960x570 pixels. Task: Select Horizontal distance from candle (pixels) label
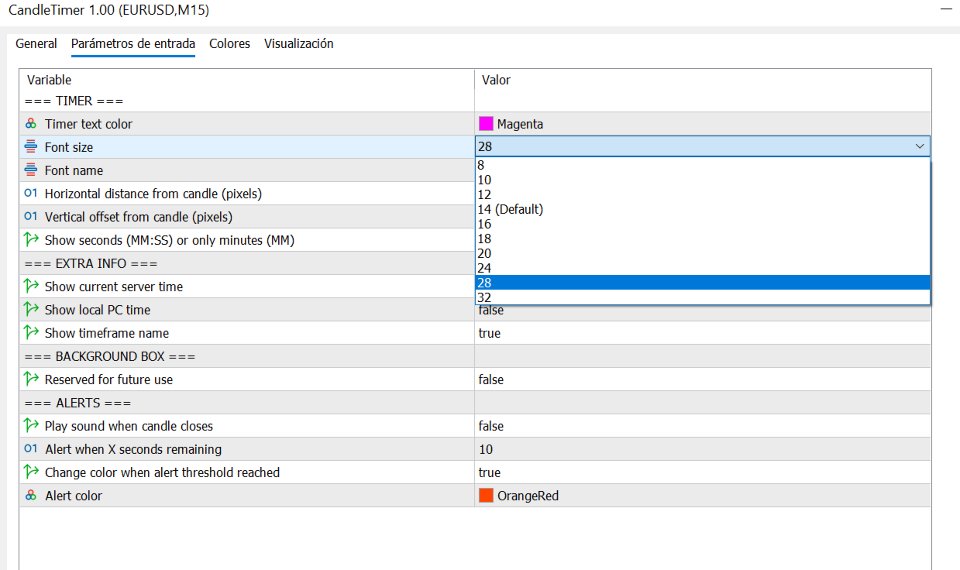[153, 193]
